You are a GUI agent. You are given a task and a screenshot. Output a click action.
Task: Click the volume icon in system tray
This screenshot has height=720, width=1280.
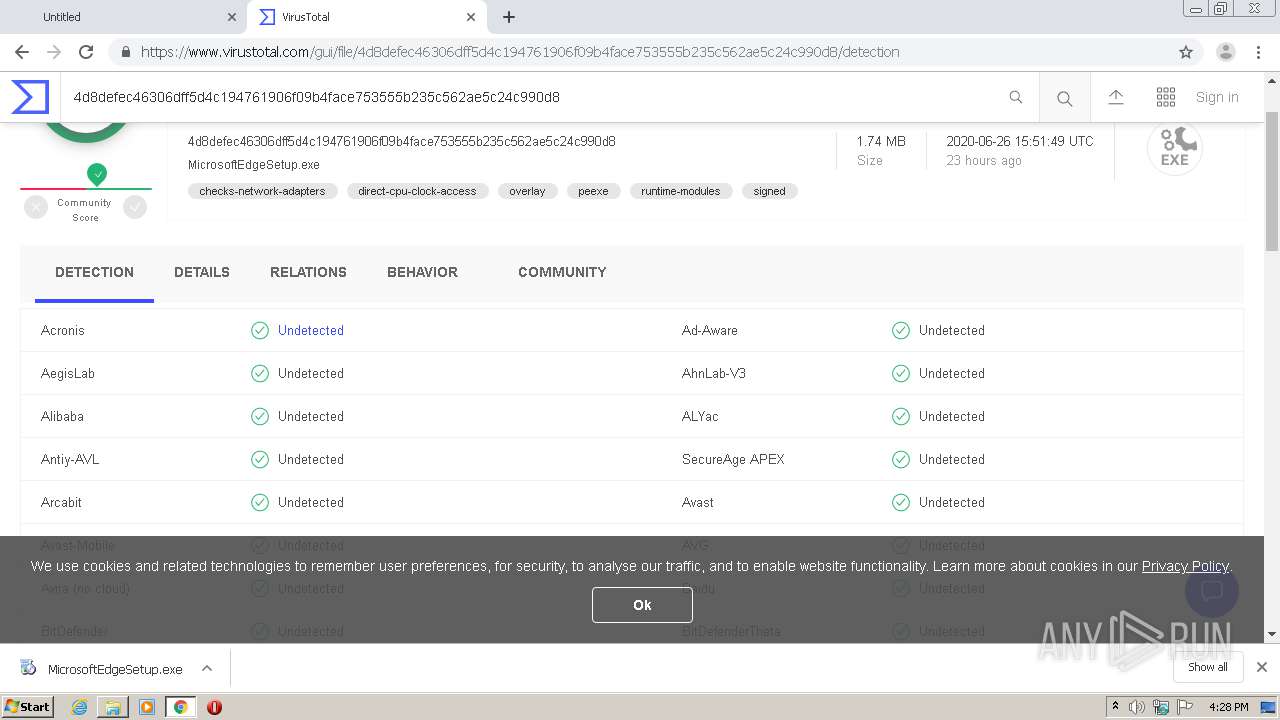pyautogui.click(x=1136, y=707)
